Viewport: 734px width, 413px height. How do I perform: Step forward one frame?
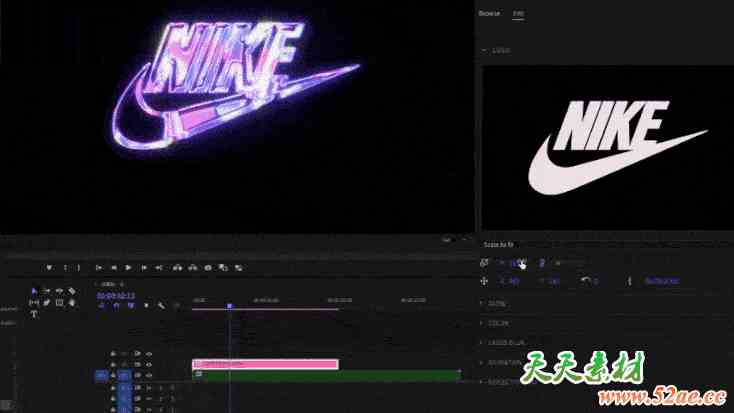click(144, 268)
